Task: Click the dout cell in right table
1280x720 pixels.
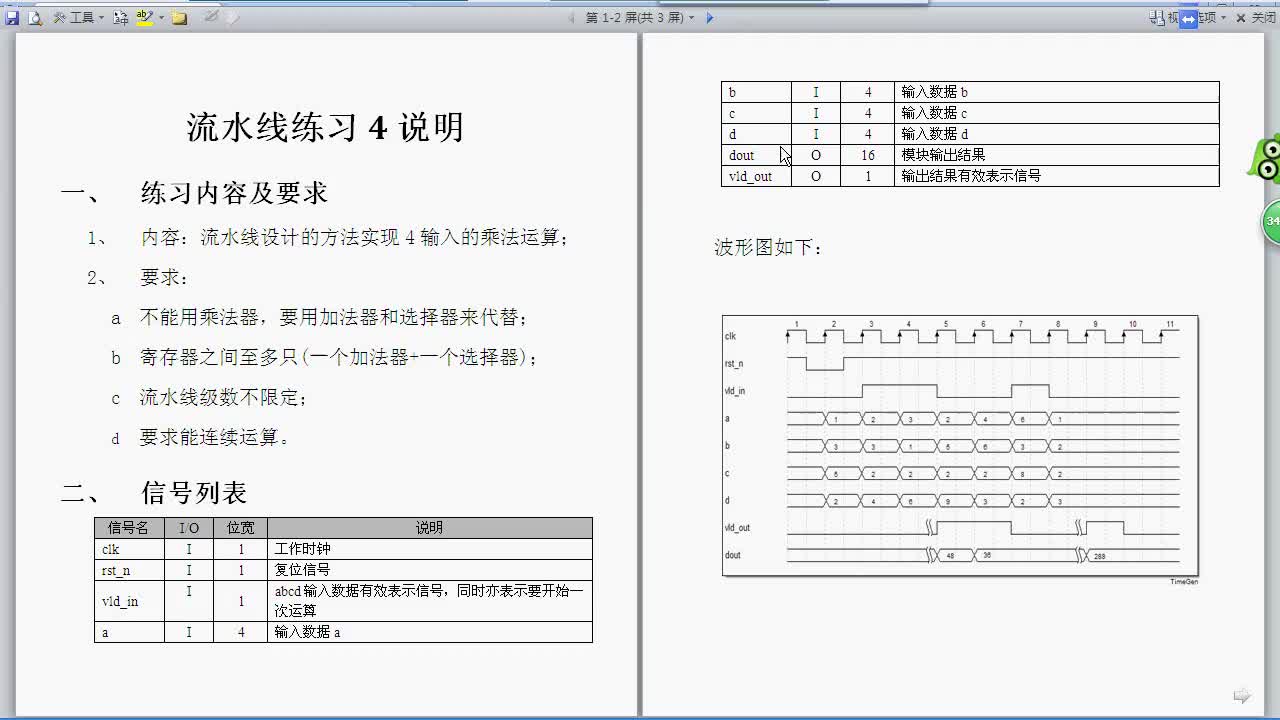Action: (x=757, y=155)
